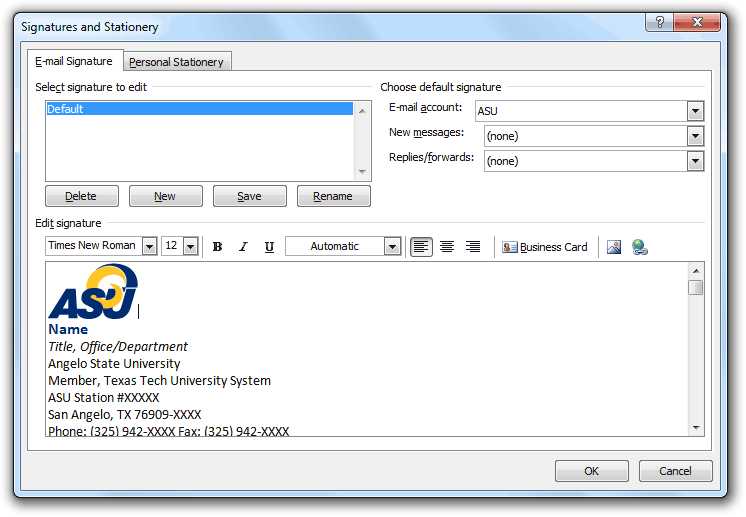Image resolution: width=746 pixels, height=517 pixels.
Task: Click signature editor scrollbar down arrow
Action: (x=696, y=428)
